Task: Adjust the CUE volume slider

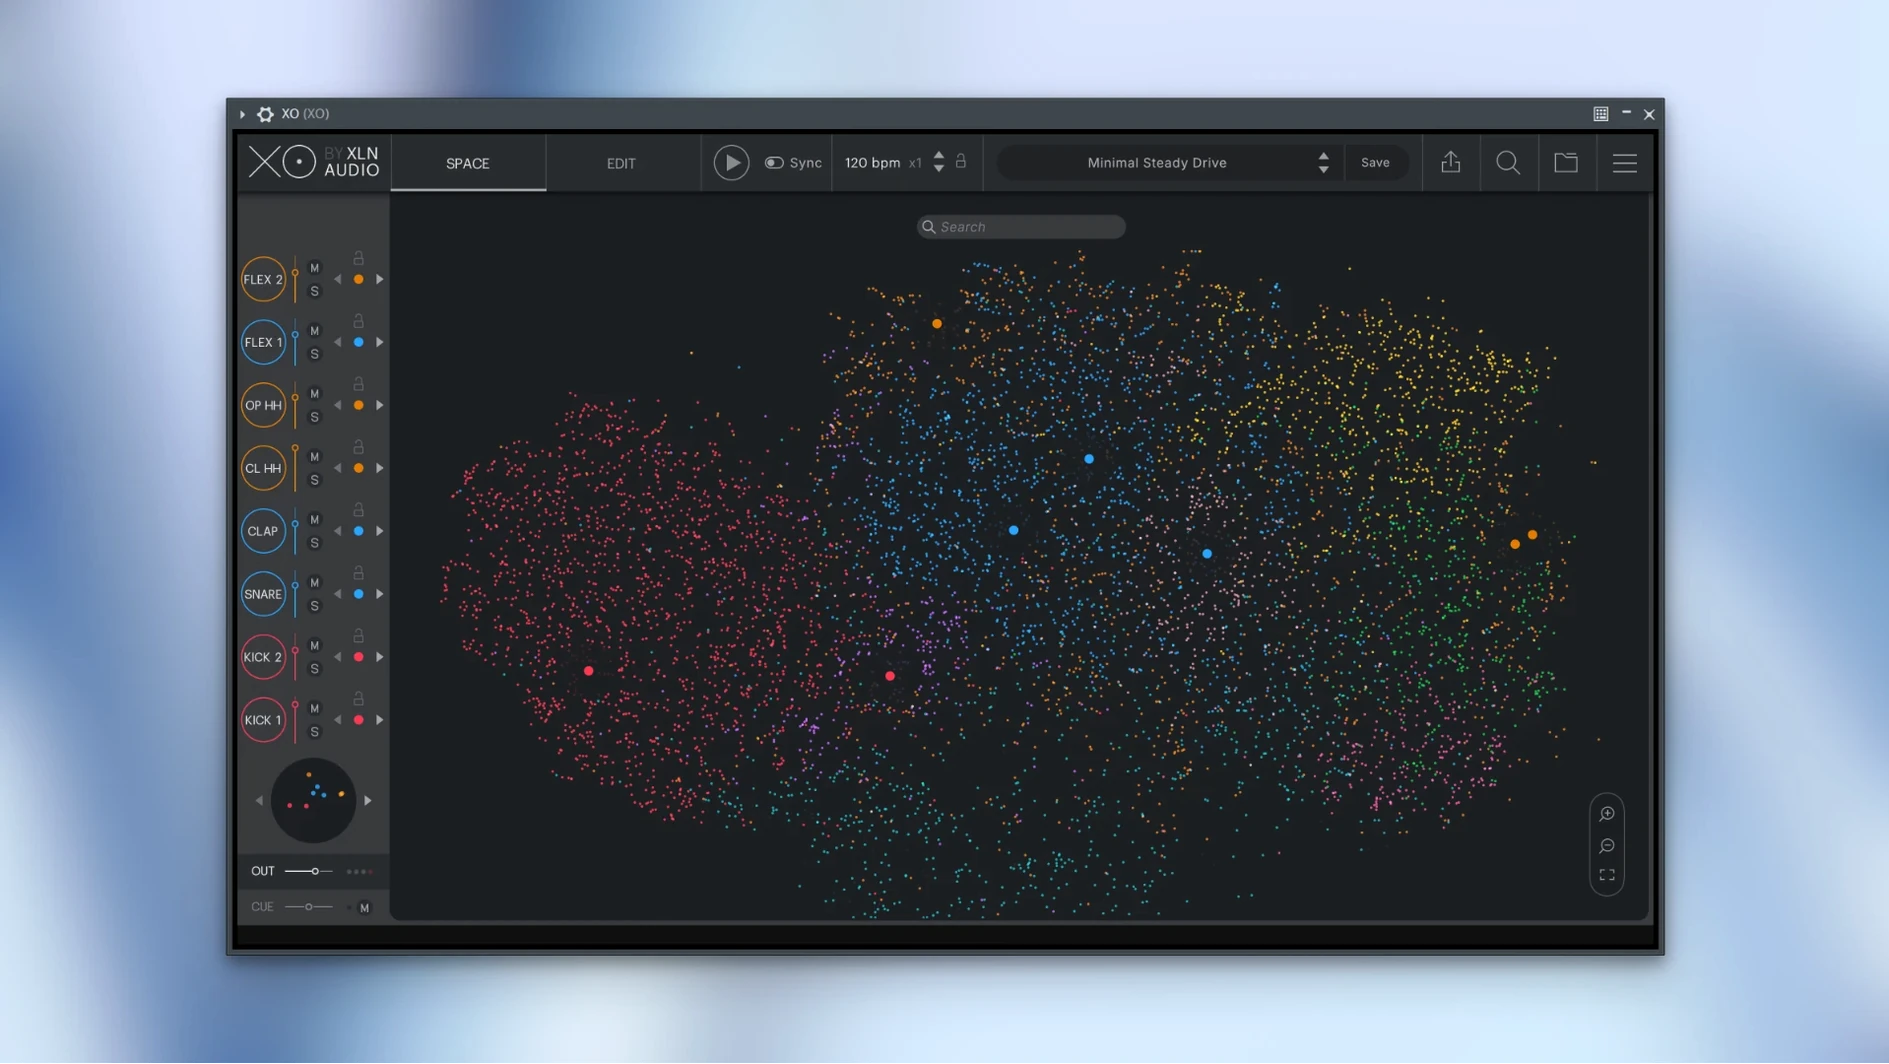Action: tap(309, 907)
